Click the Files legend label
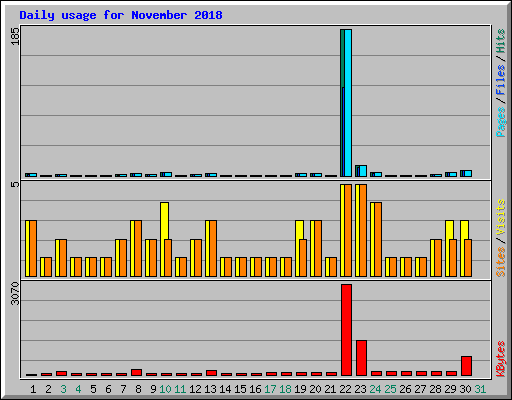 501,79
